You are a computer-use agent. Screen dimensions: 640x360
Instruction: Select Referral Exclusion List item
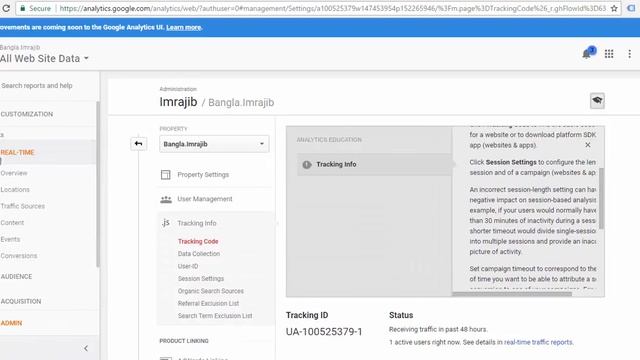coord(208,303)
